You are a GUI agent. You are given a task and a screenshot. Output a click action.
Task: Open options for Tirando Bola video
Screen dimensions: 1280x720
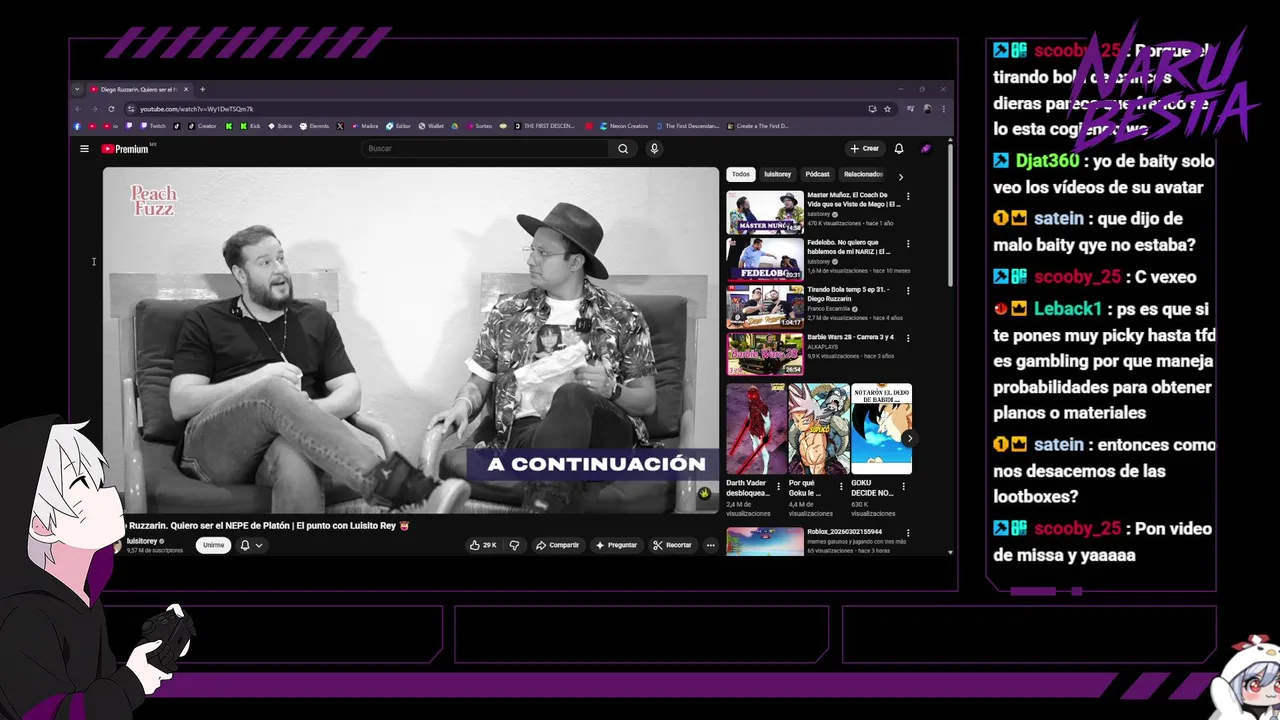tap(908, 290)
